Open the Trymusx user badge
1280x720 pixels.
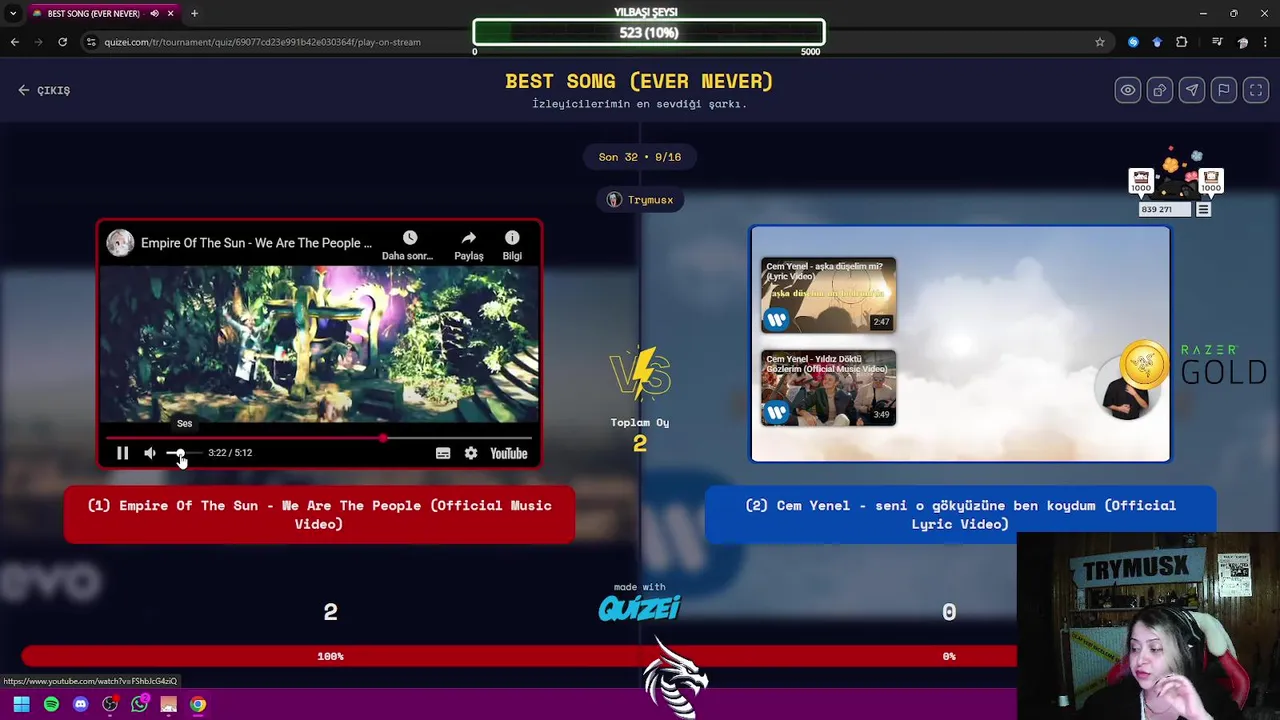coord(640,200)
